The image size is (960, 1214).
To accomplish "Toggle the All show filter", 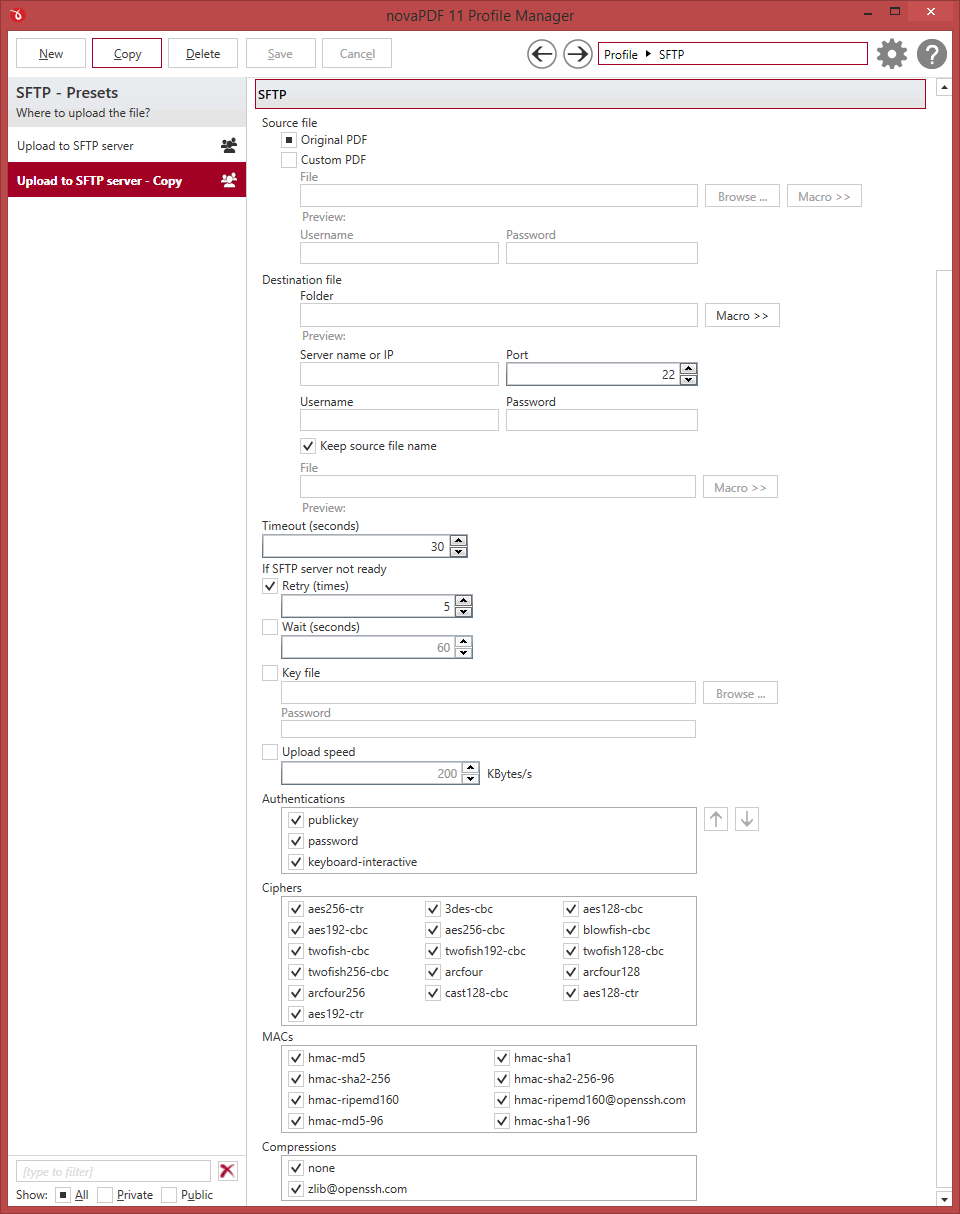I will [x=62, y=1195].
